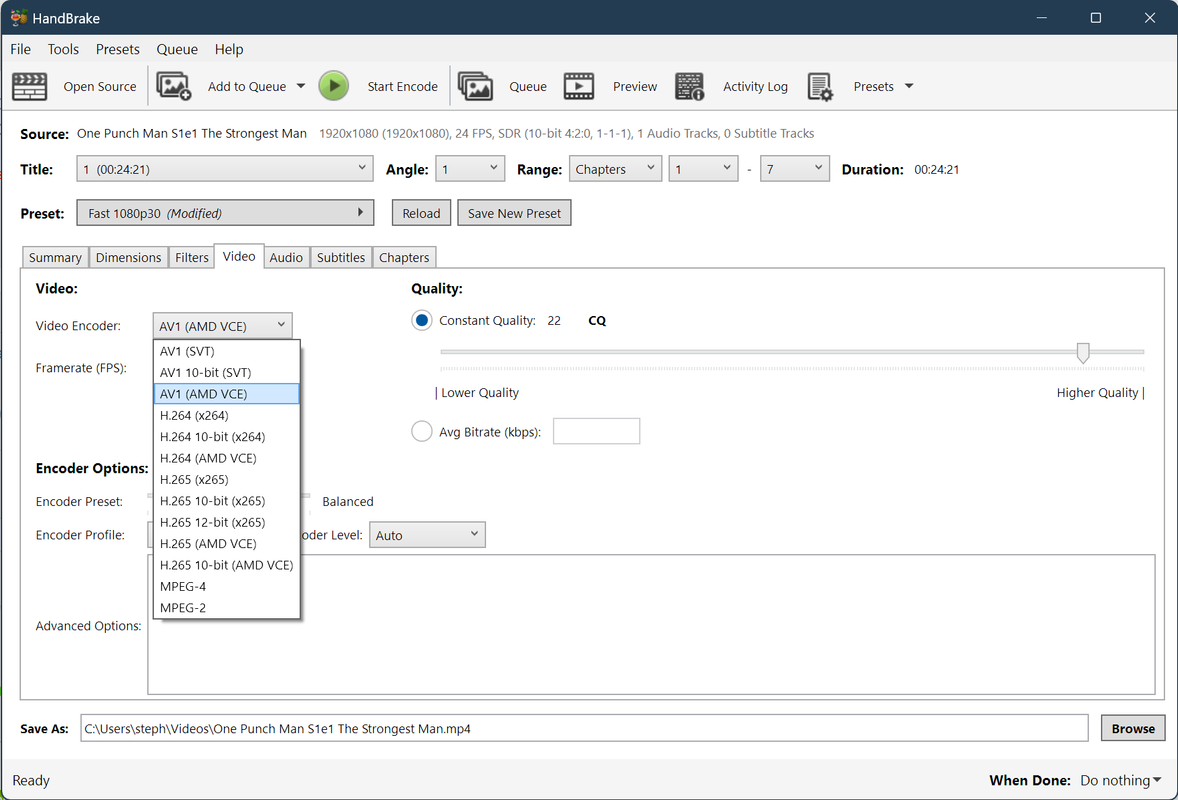Open the Angle dropdown

[x=470, y=169]
